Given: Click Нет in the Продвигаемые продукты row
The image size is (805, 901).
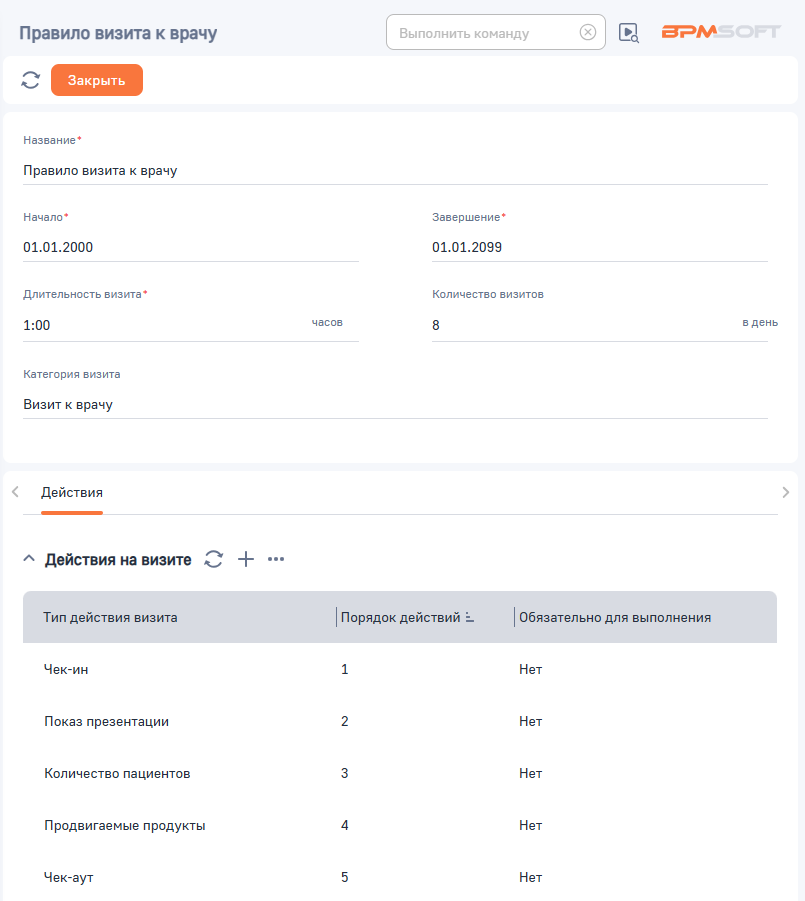Looking at the screenshot, I should pyautogui.click(x=530, y=825).
